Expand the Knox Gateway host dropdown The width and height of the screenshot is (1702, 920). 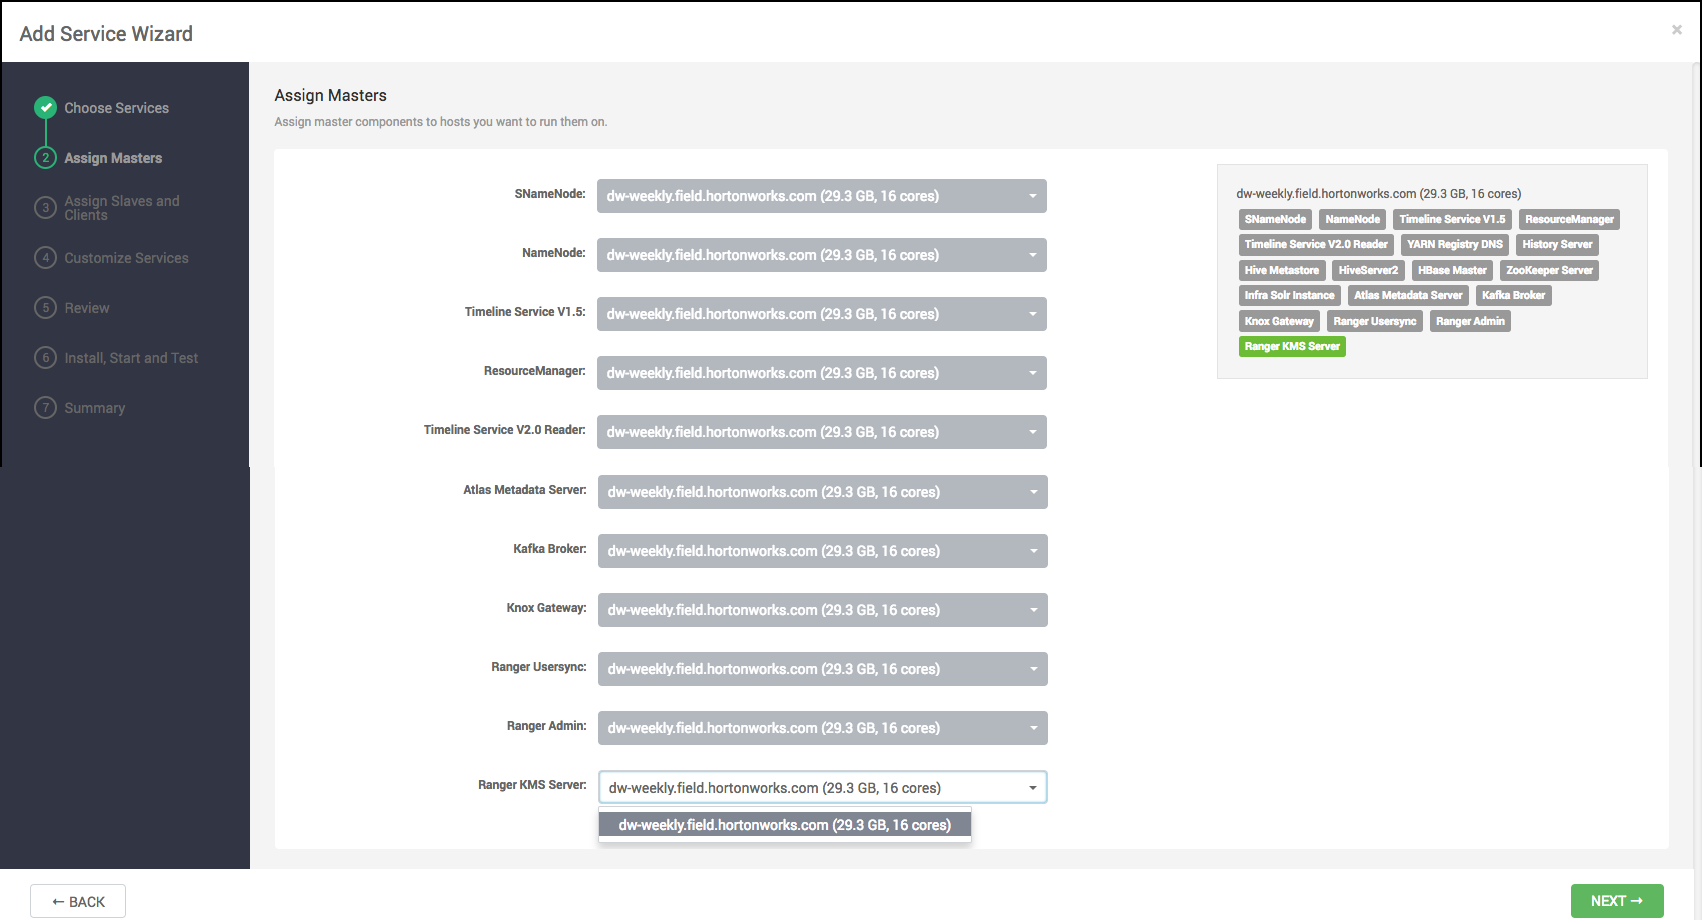coord(823,610)
